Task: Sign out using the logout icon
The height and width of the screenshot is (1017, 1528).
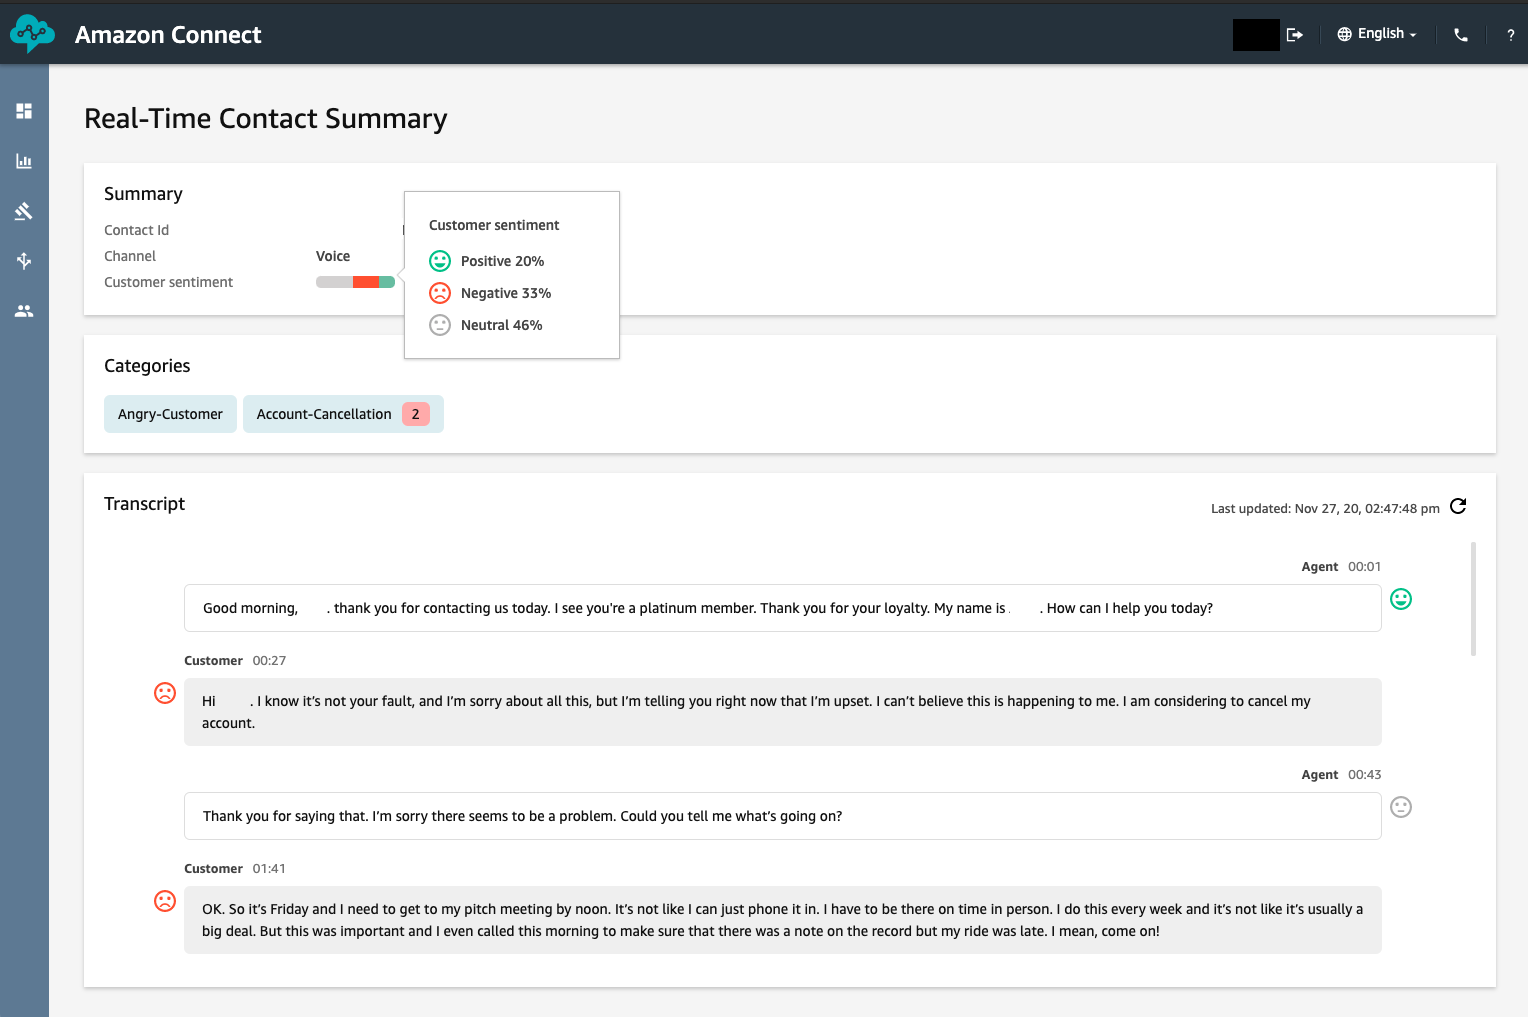Action: tap(1294, 34)
